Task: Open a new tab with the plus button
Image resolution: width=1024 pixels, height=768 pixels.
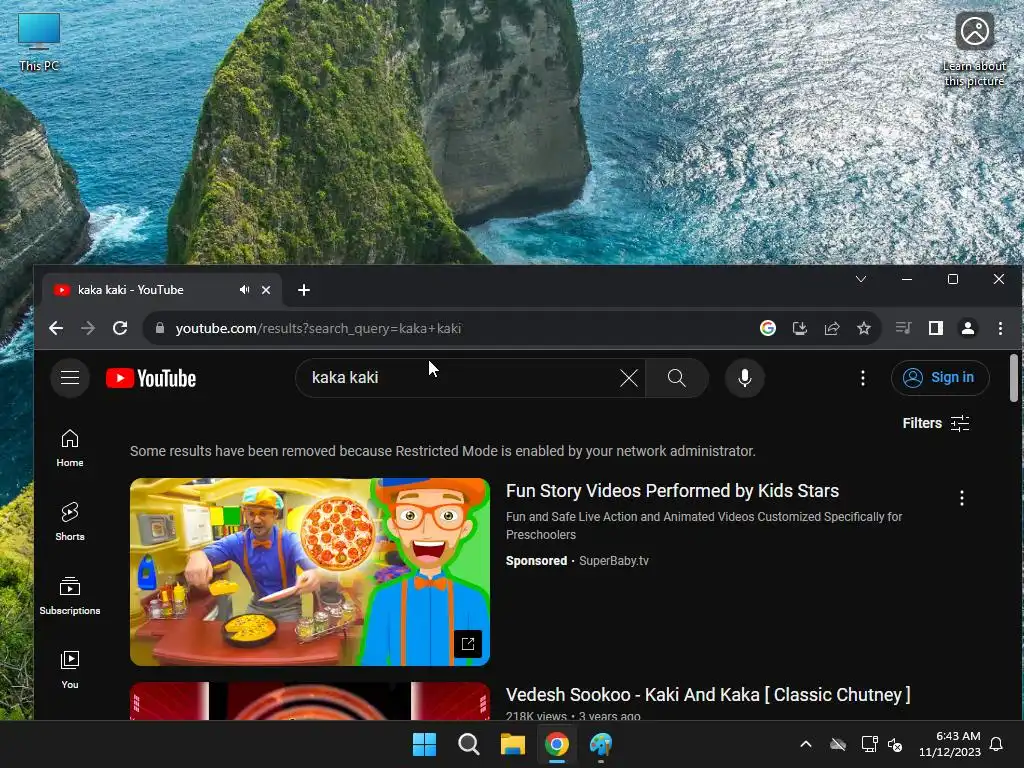Action: (x=304, y=290)
